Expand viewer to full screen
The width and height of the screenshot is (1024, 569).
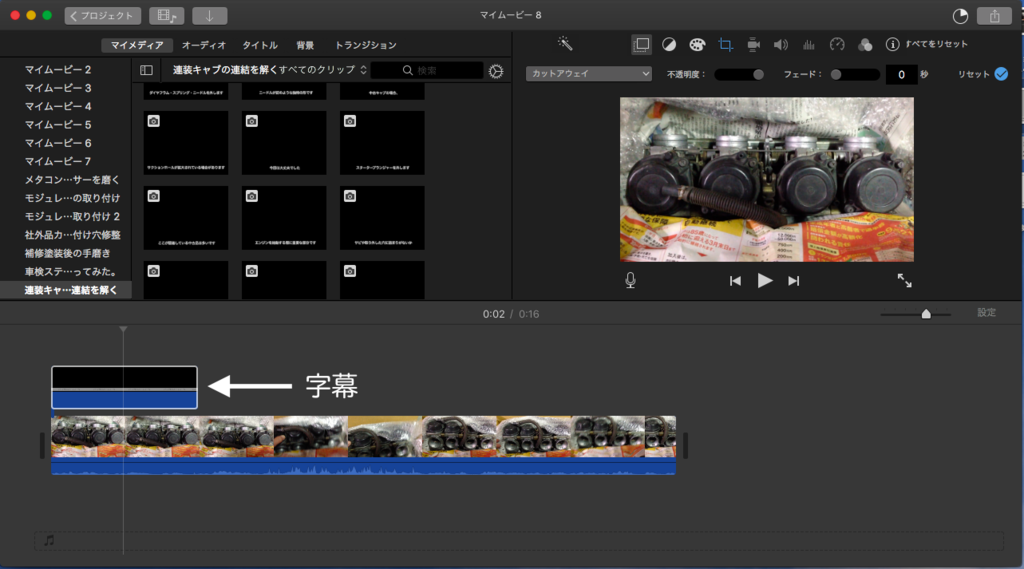[x=904, y=280]
